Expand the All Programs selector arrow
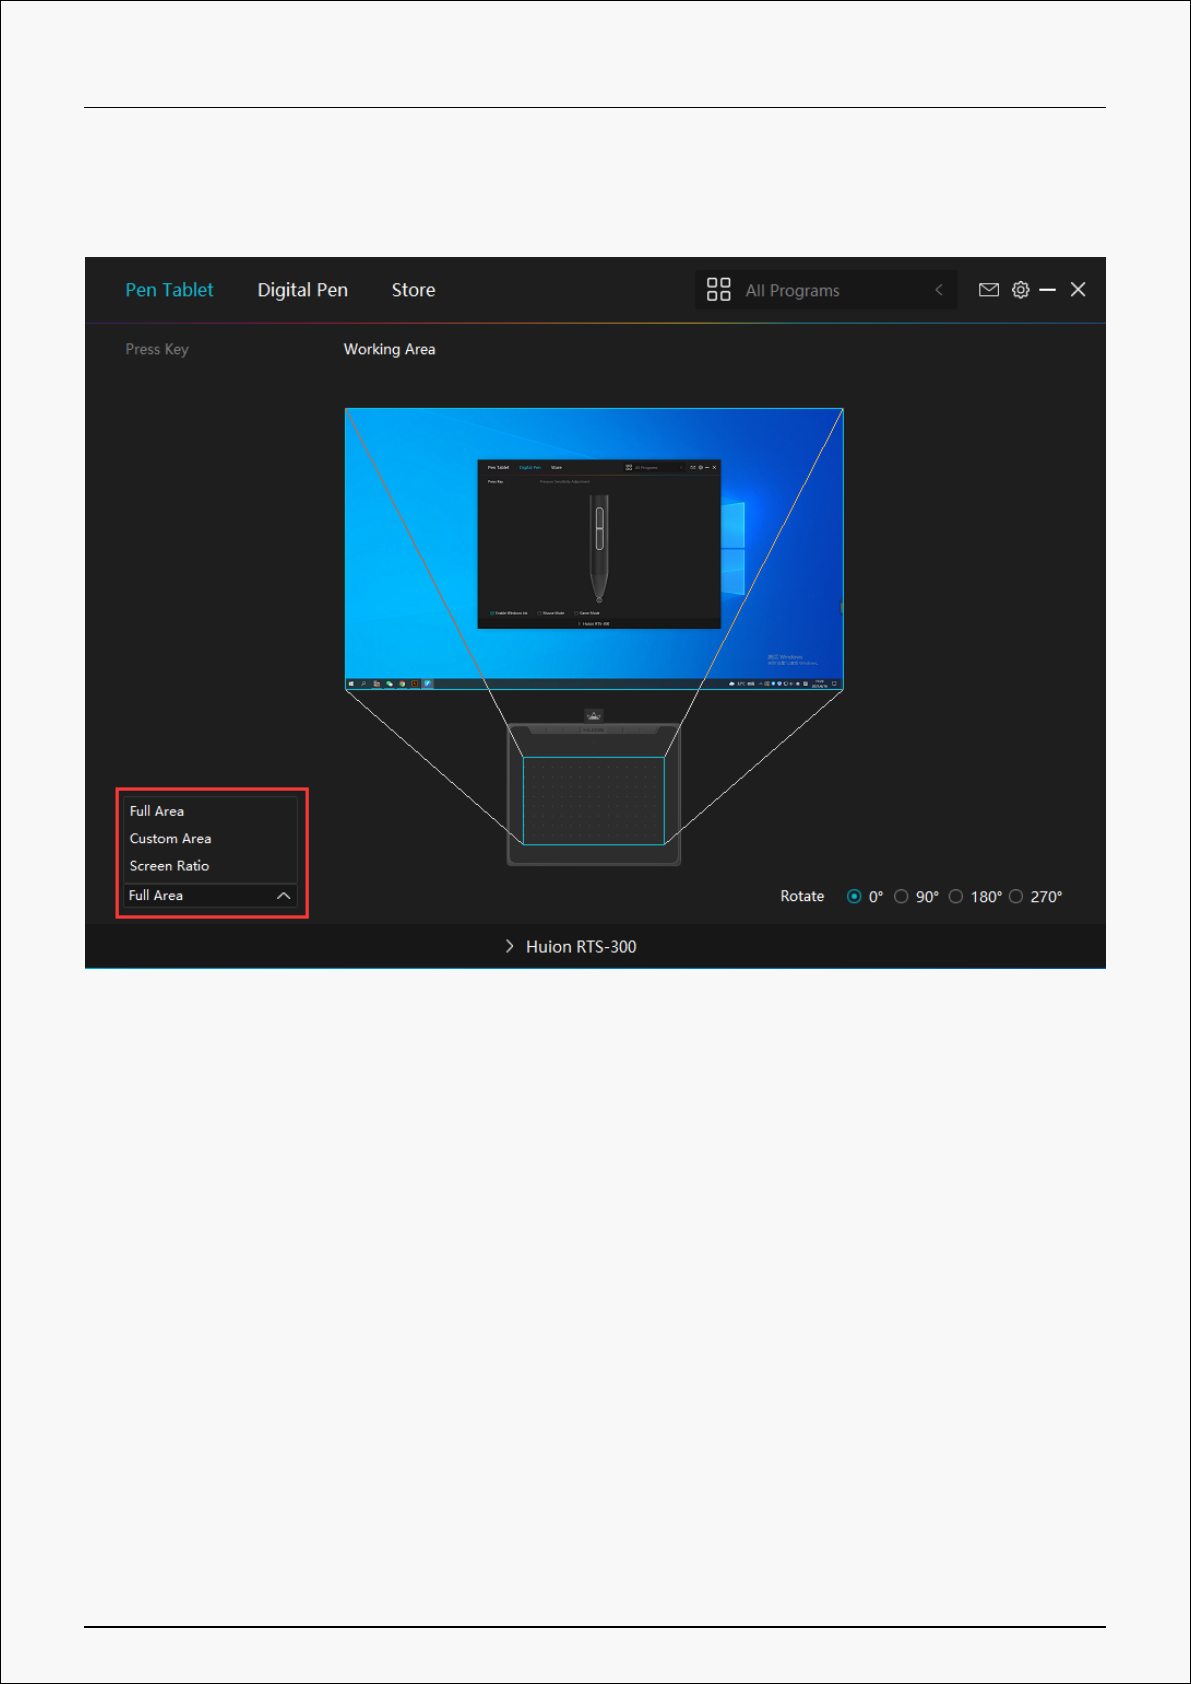The height and width of the screenshot is (1684, 1191). pyautogui.click(x=938, y=290)
